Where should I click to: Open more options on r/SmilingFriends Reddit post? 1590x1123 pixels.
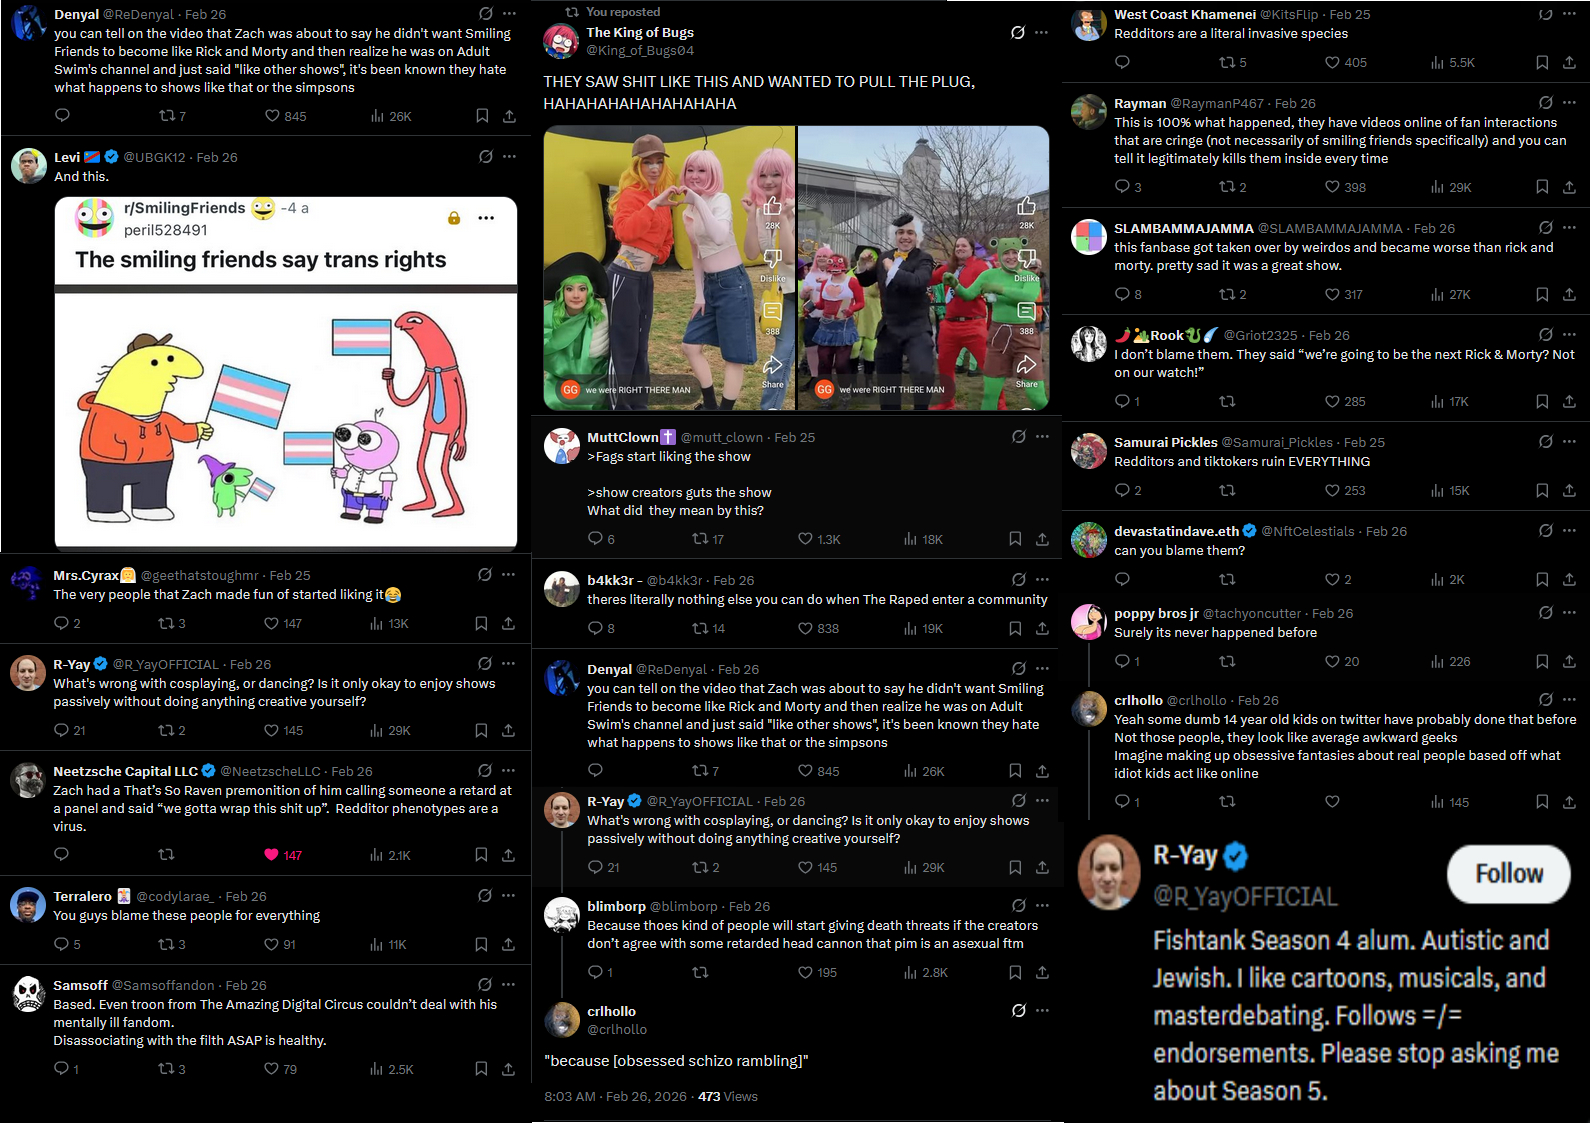(x=486, y=218)
